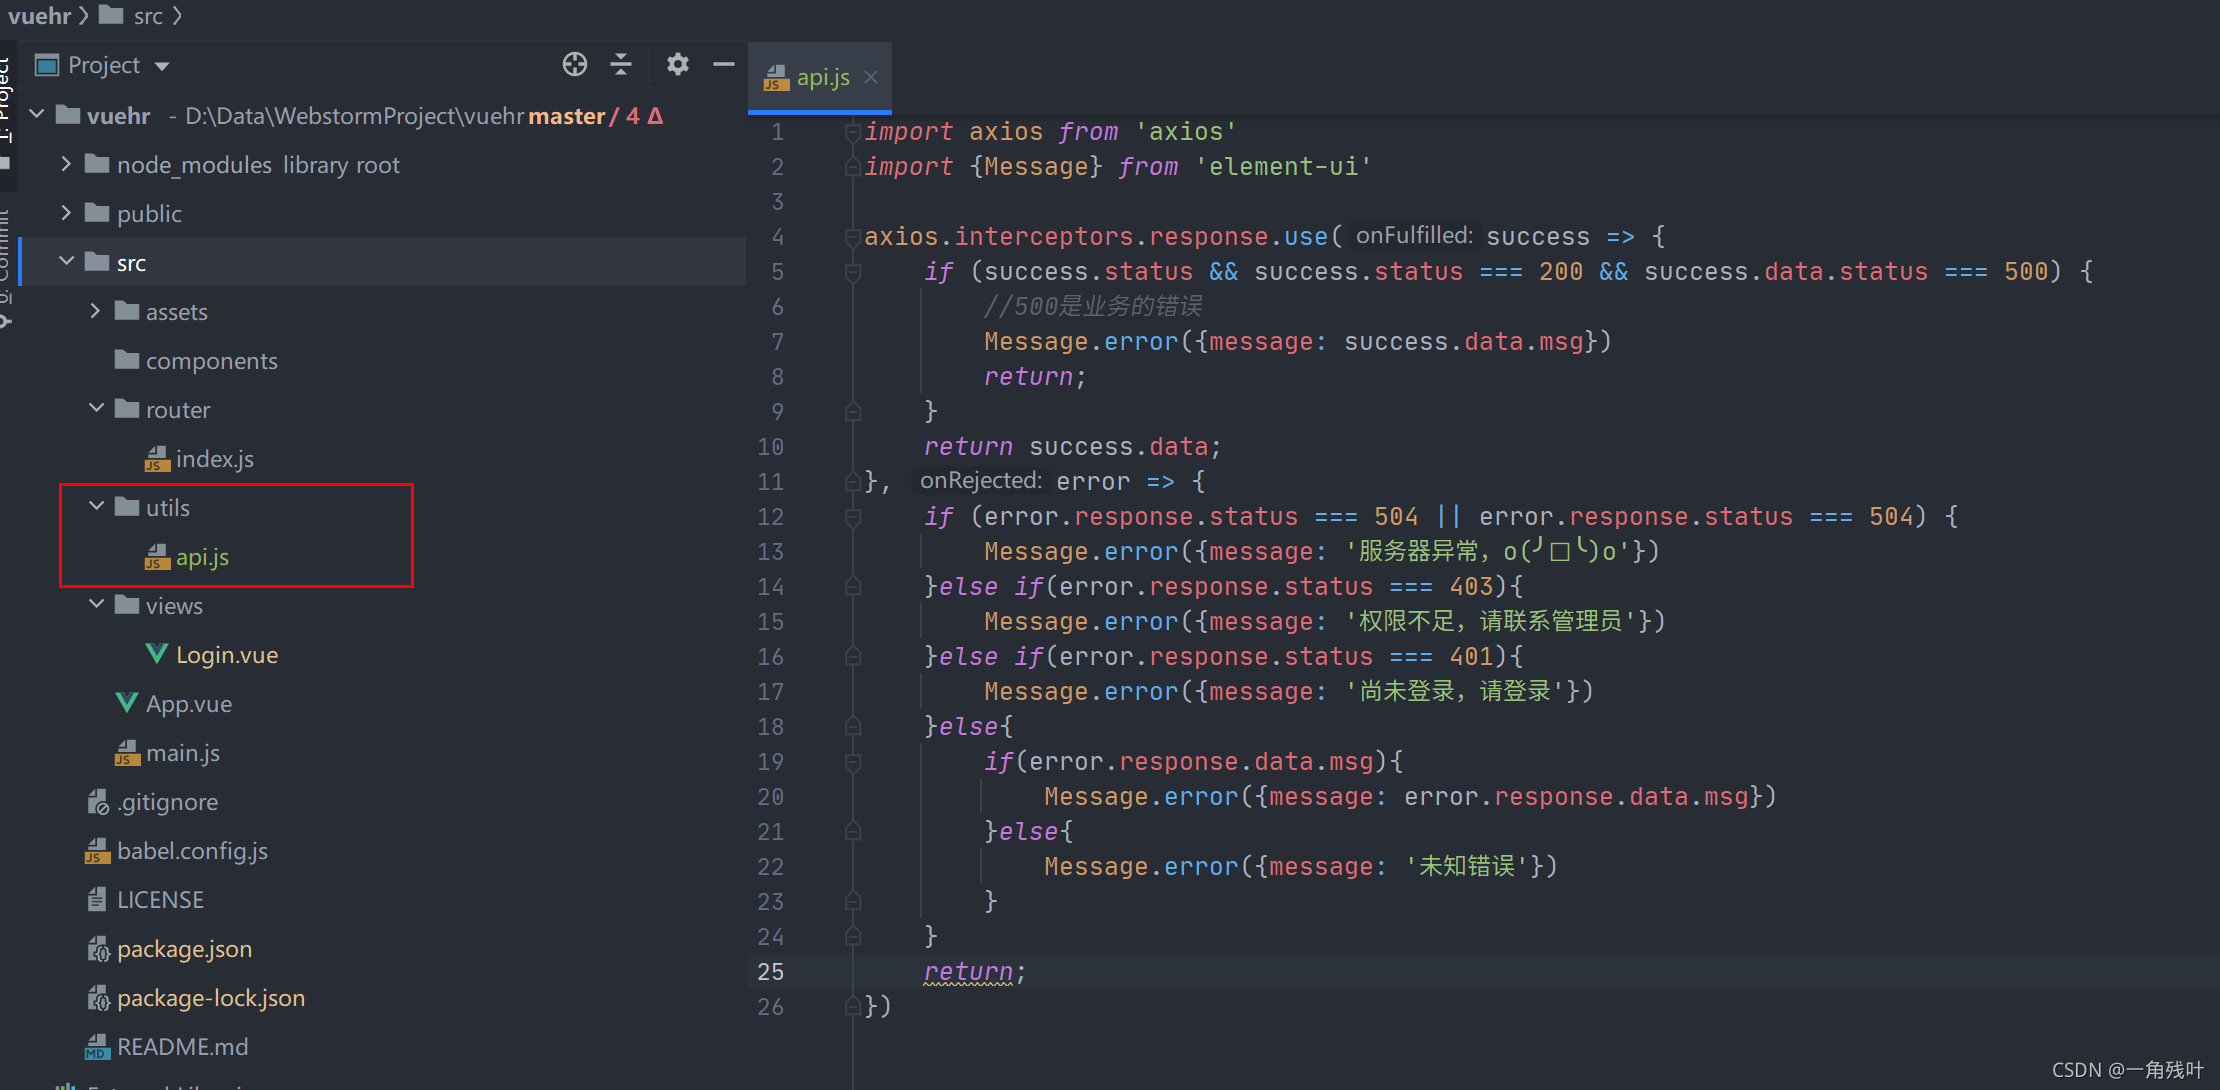Open package.json from the tree
2220x1090 pixels.
[x=184, y=949]
